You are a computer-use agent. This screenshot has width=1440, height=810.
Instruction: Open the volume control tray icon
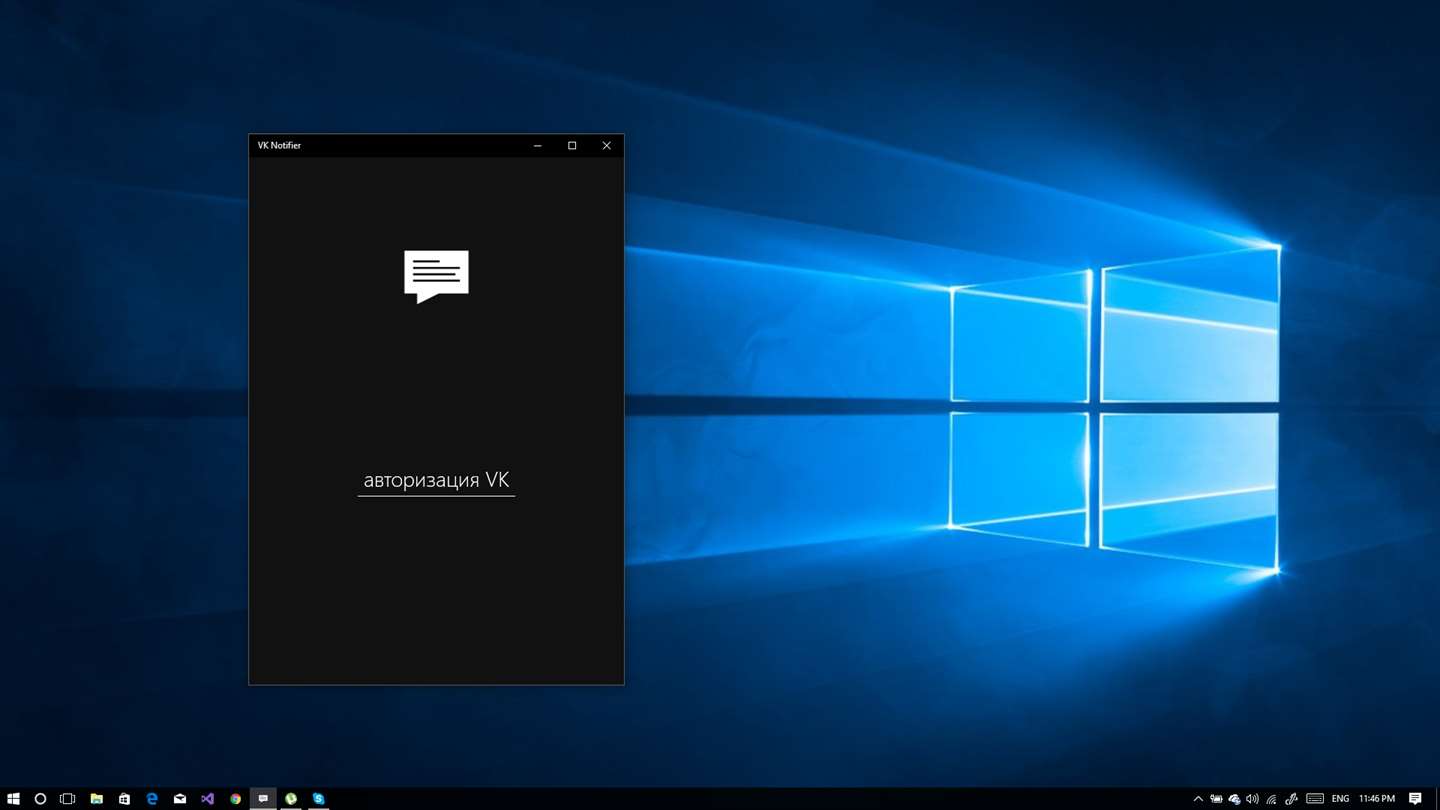[1252, 799]
